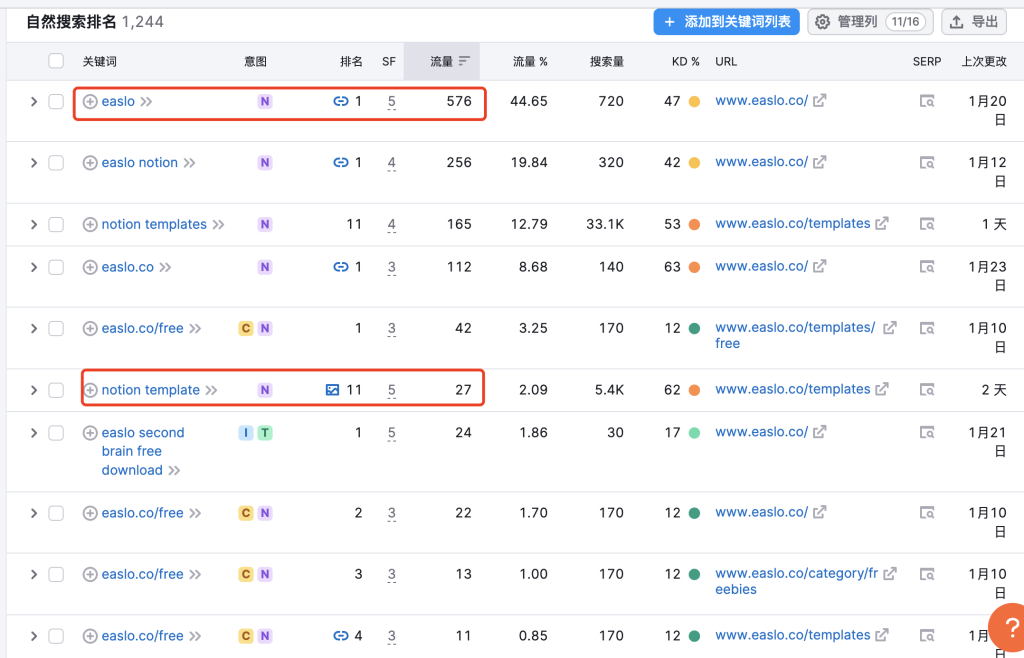Click the 1,244 organic ranking count
The height and width of the screenshot is (658, 1024).
pos(142,22)
